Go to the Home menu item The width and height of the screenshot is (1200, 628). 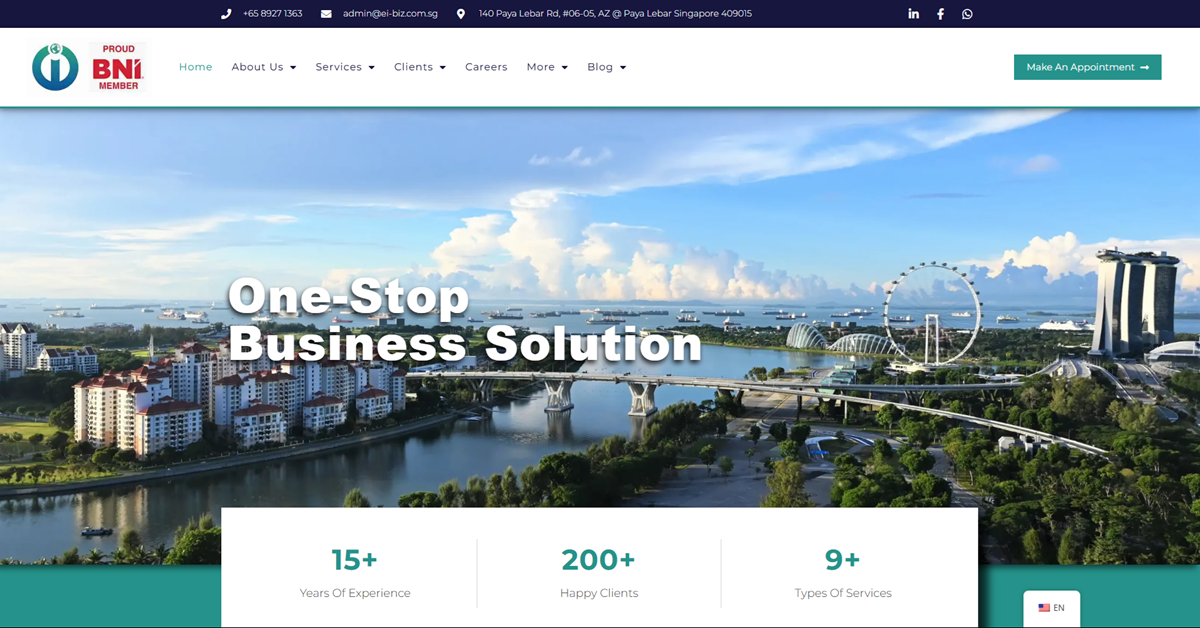pyautogui.click(x=196, y=67)
